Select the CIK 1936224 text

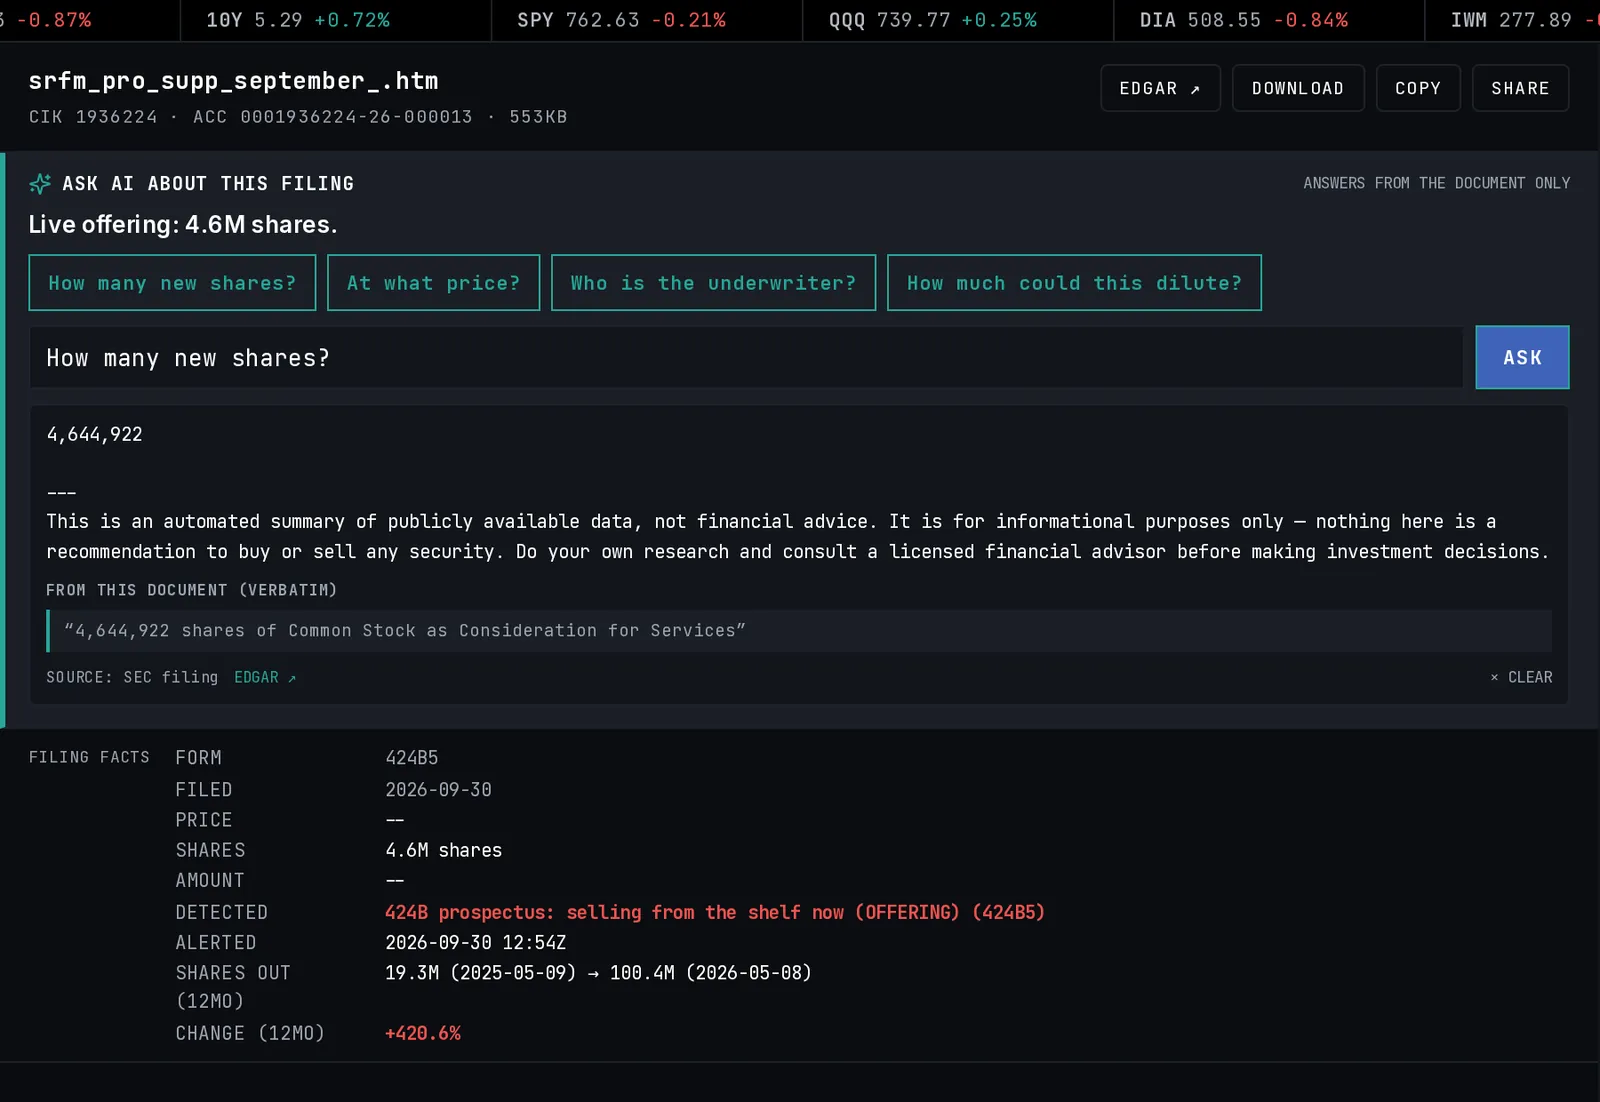pos(93,117)
